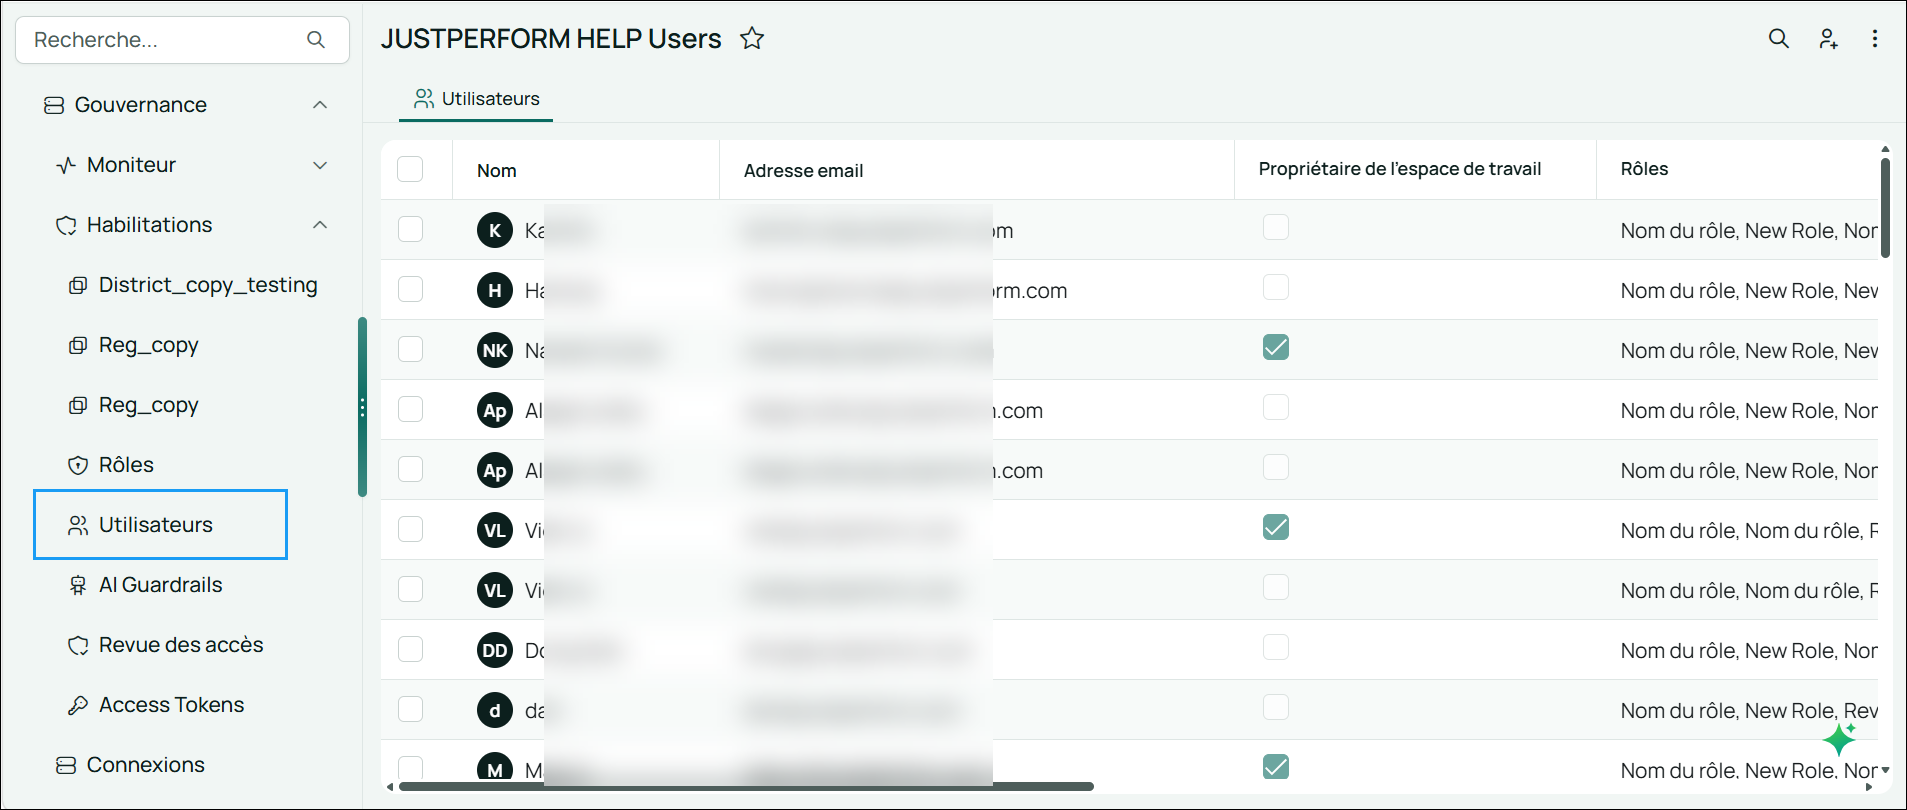The height and width of the screenshot is (810, 1907).
Task: Click the Rôles shield icon in sidebar
Action: pos(78,465)
